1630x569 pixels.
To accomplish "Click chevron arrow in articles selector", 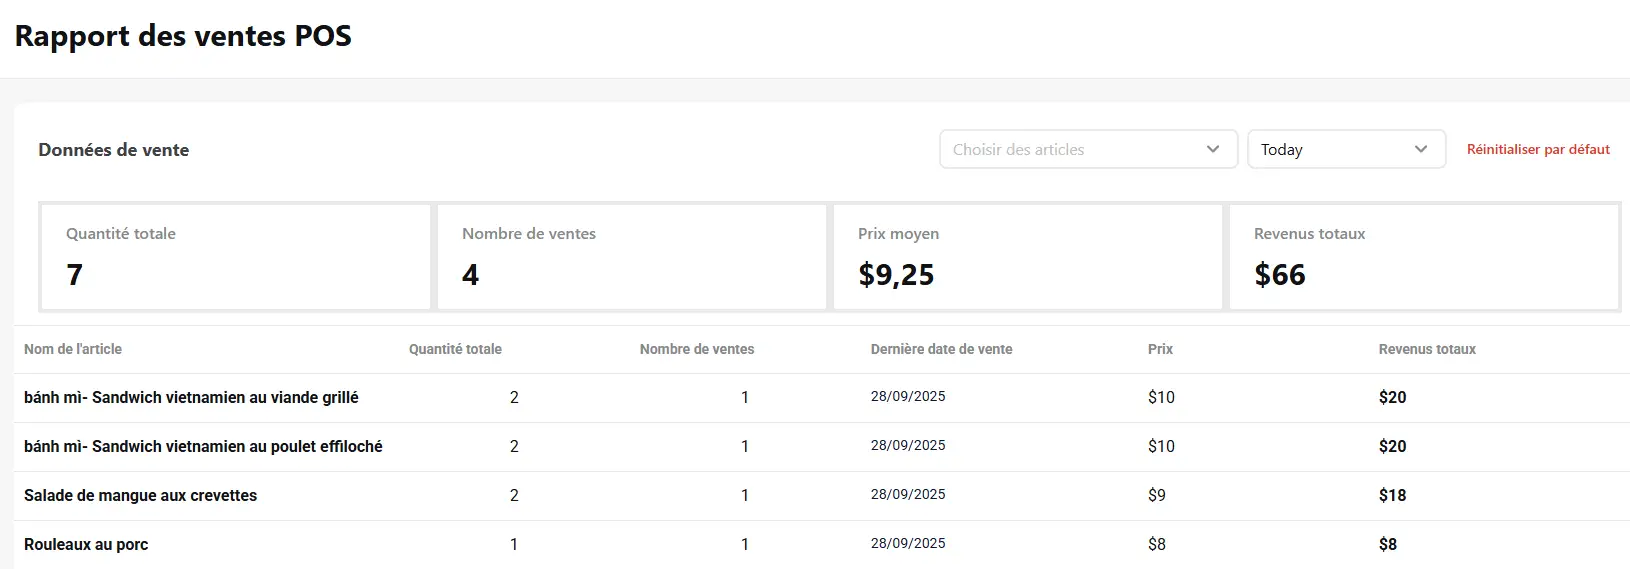I will click(x=1213, y=149).
